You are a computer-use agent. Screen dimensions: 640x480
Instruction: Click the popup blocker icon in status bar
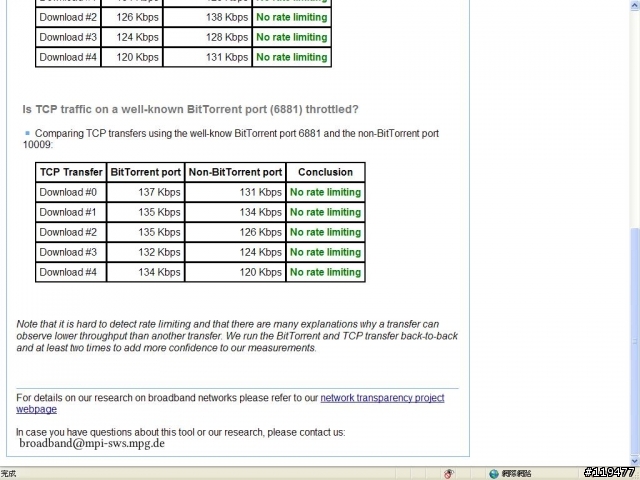click(x=449, y=473)
